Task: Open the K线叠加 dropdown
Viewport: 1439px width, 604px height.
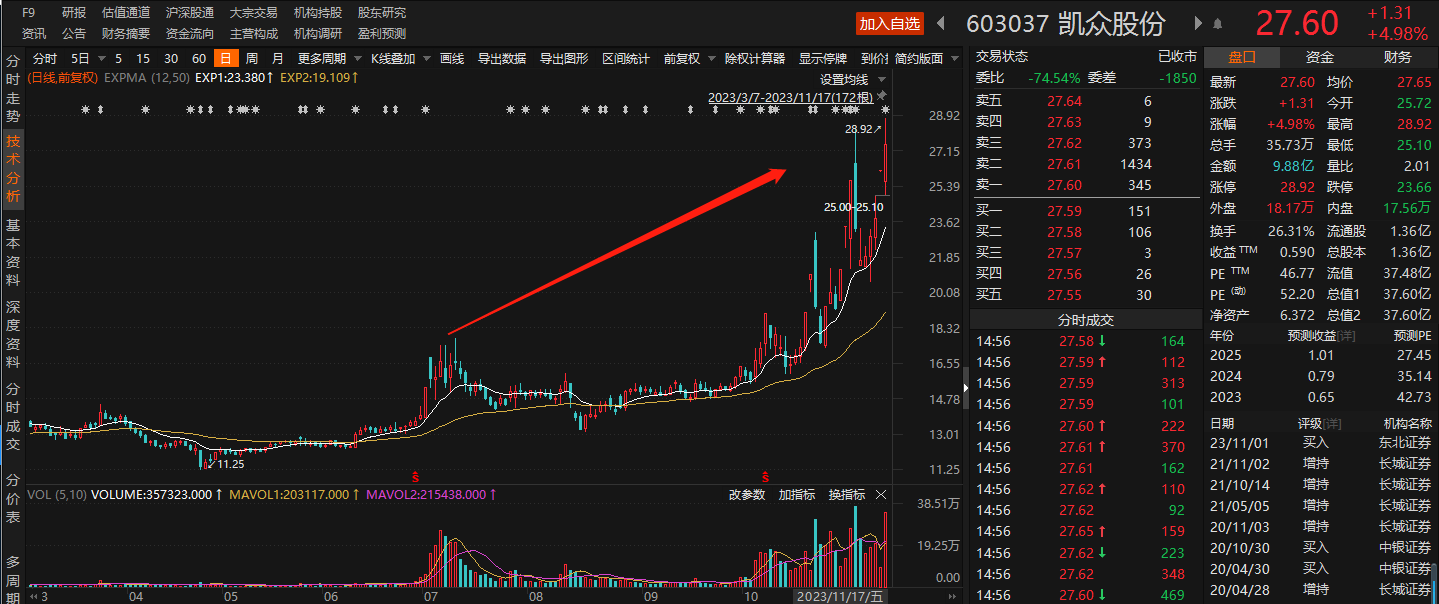Action: [x=400, y=59]
